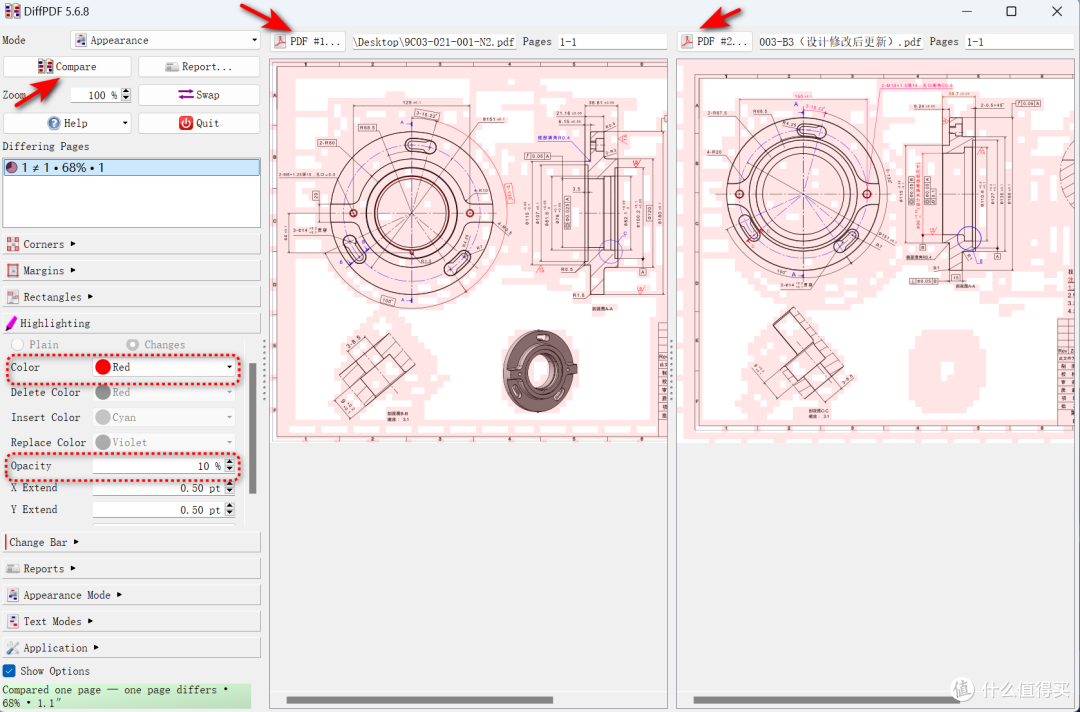Expand the Margins section
Screen dimensions: 1080x712
132,271
